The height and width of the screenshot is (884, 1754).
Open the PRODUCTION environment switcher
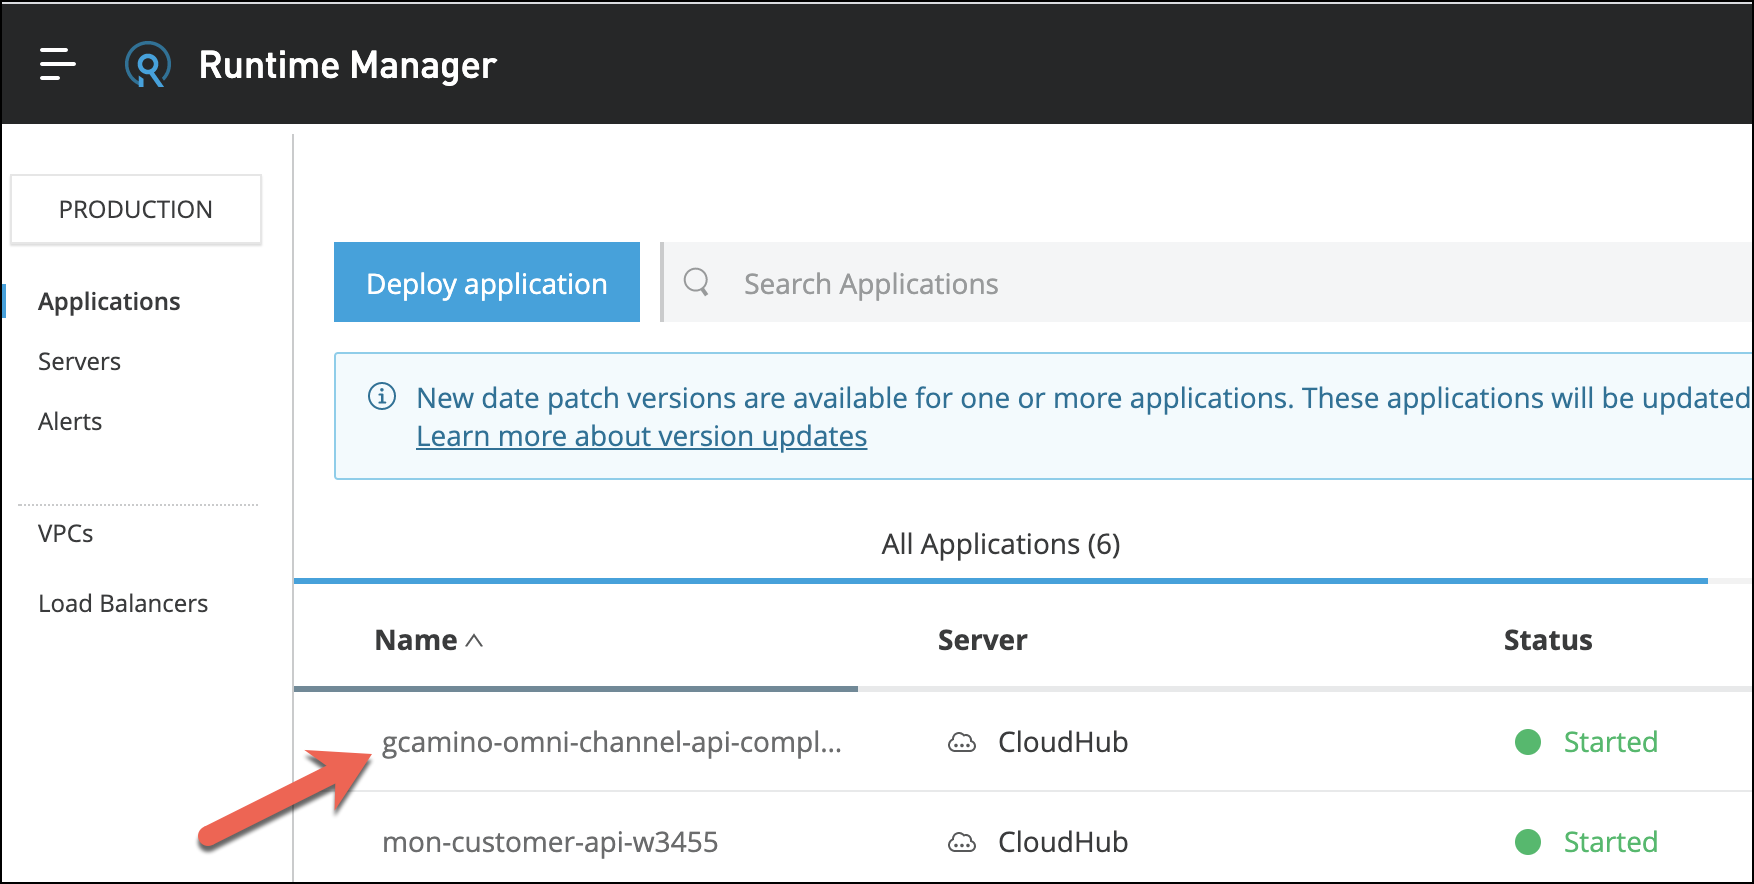coord(136,209)
